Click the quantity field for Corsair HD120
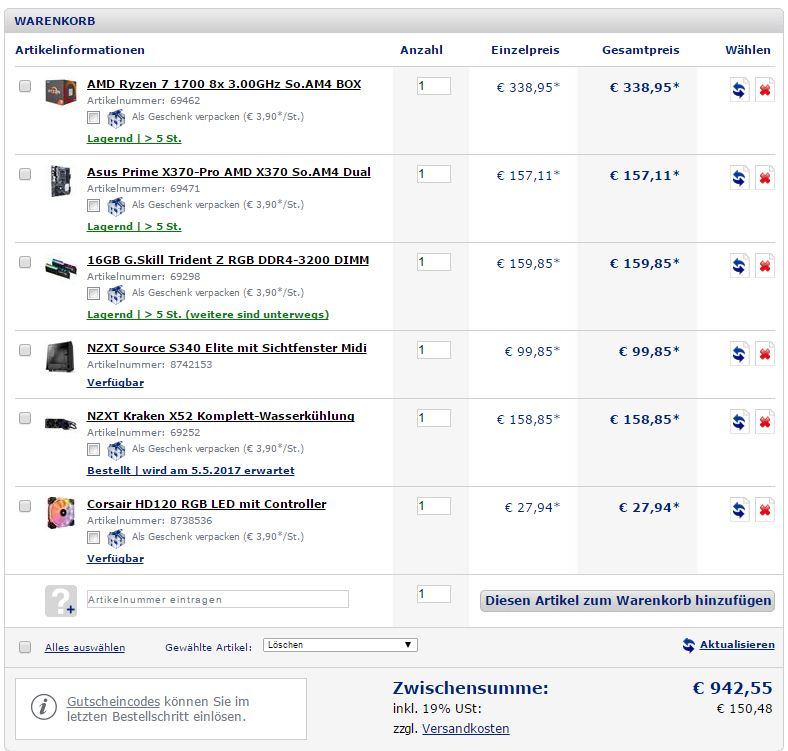Image resolution: width=788 pixels, height=751 pixels. 433,506
